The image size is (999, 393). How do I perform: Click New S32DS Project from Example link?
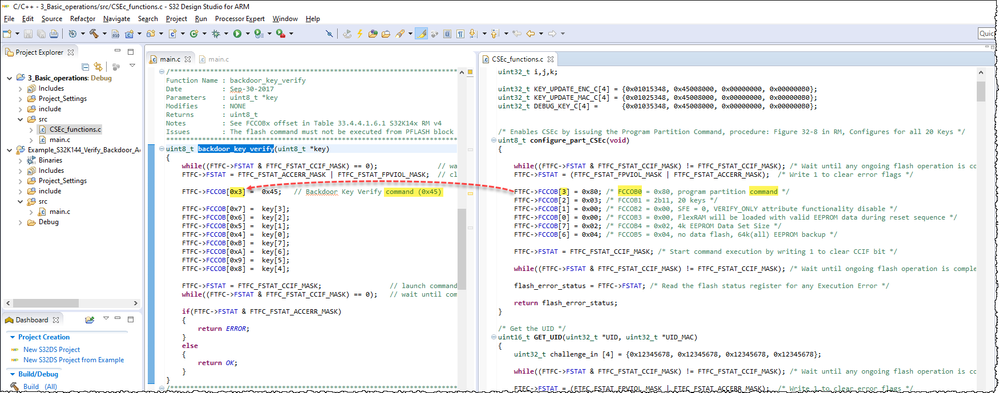[73, 360]
